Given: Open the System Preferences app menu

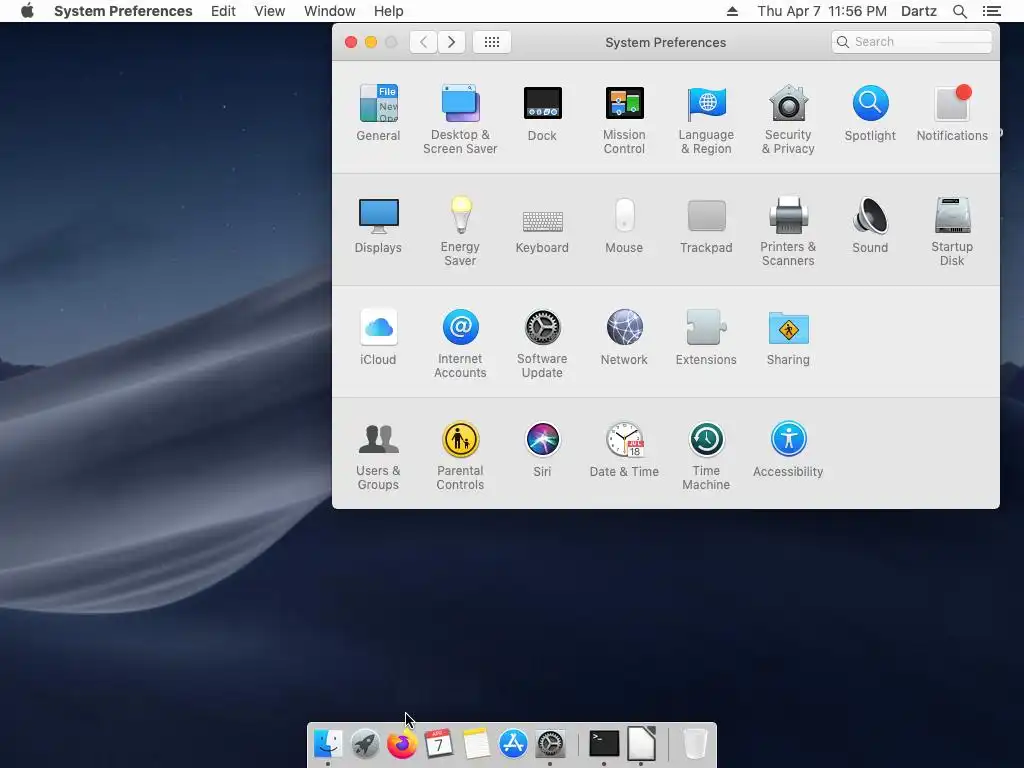Looking at the screenshot, I should pyautogui.click(x=123, y=11).
